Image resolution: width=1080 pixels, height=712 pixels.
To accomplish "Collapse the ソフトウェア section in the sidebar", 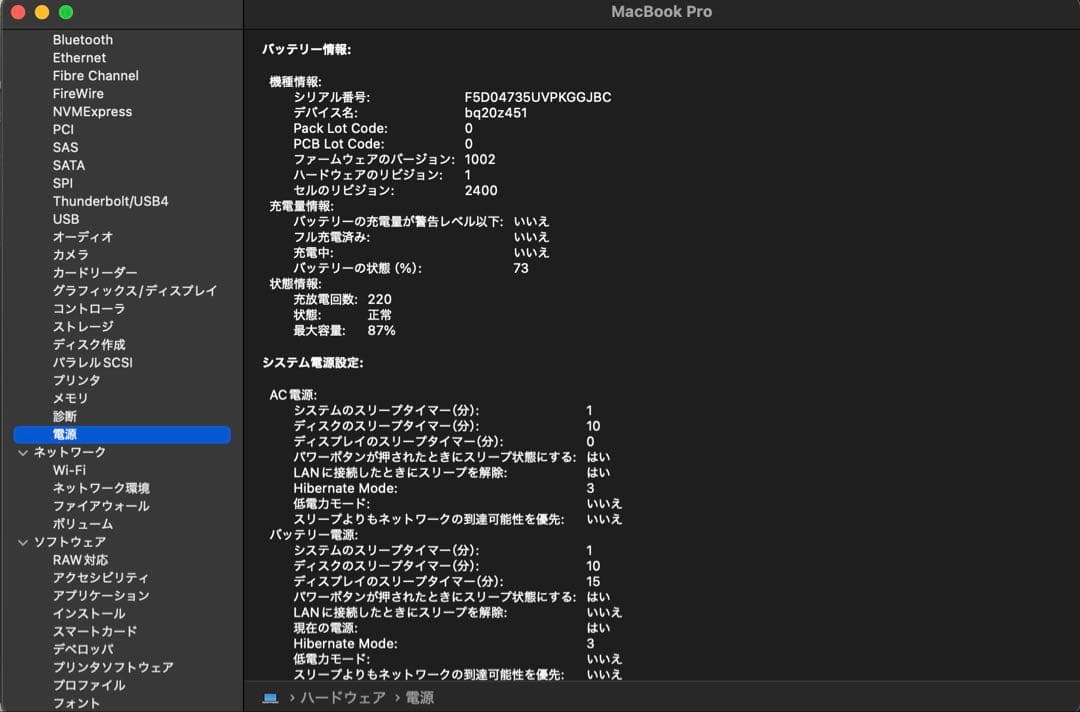I will [x=22, y=541].
